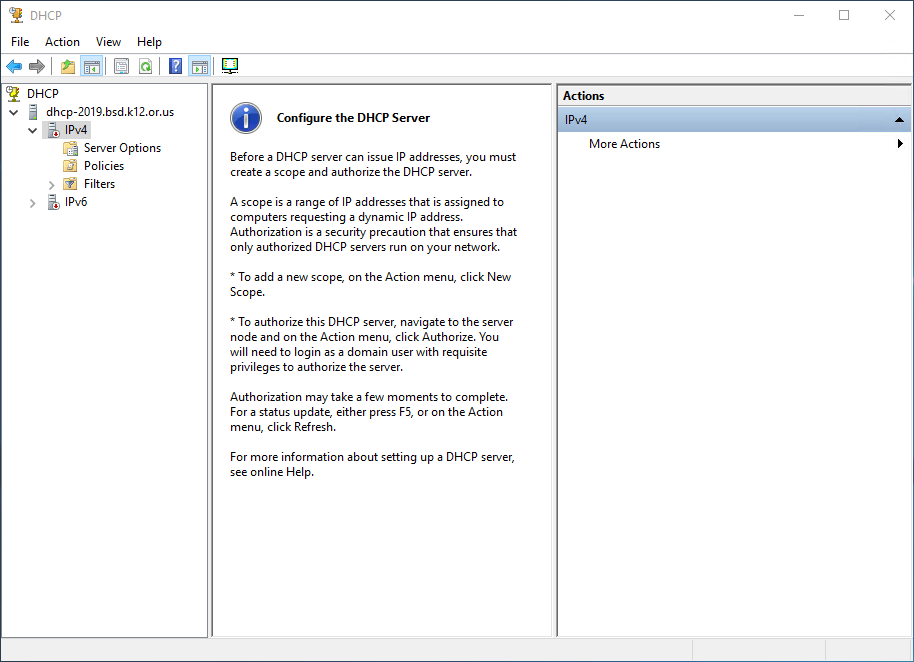The image size is (914, 662).
Task: Collapse the IPv4 section in Actions pane
Action: tap(899, 120)
